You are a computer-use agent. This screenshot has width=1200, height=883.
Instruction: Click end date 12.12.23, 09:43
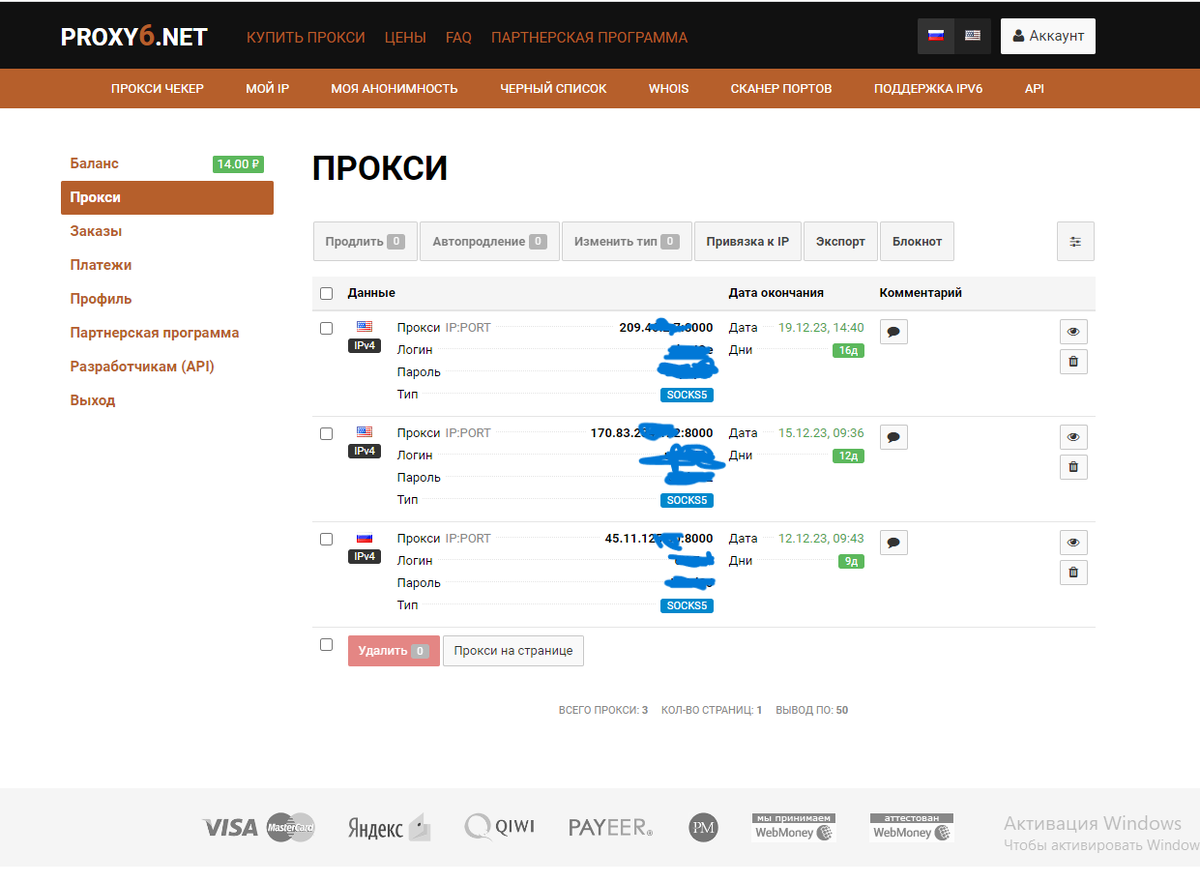pyautogui.click(x=821, y=539)
